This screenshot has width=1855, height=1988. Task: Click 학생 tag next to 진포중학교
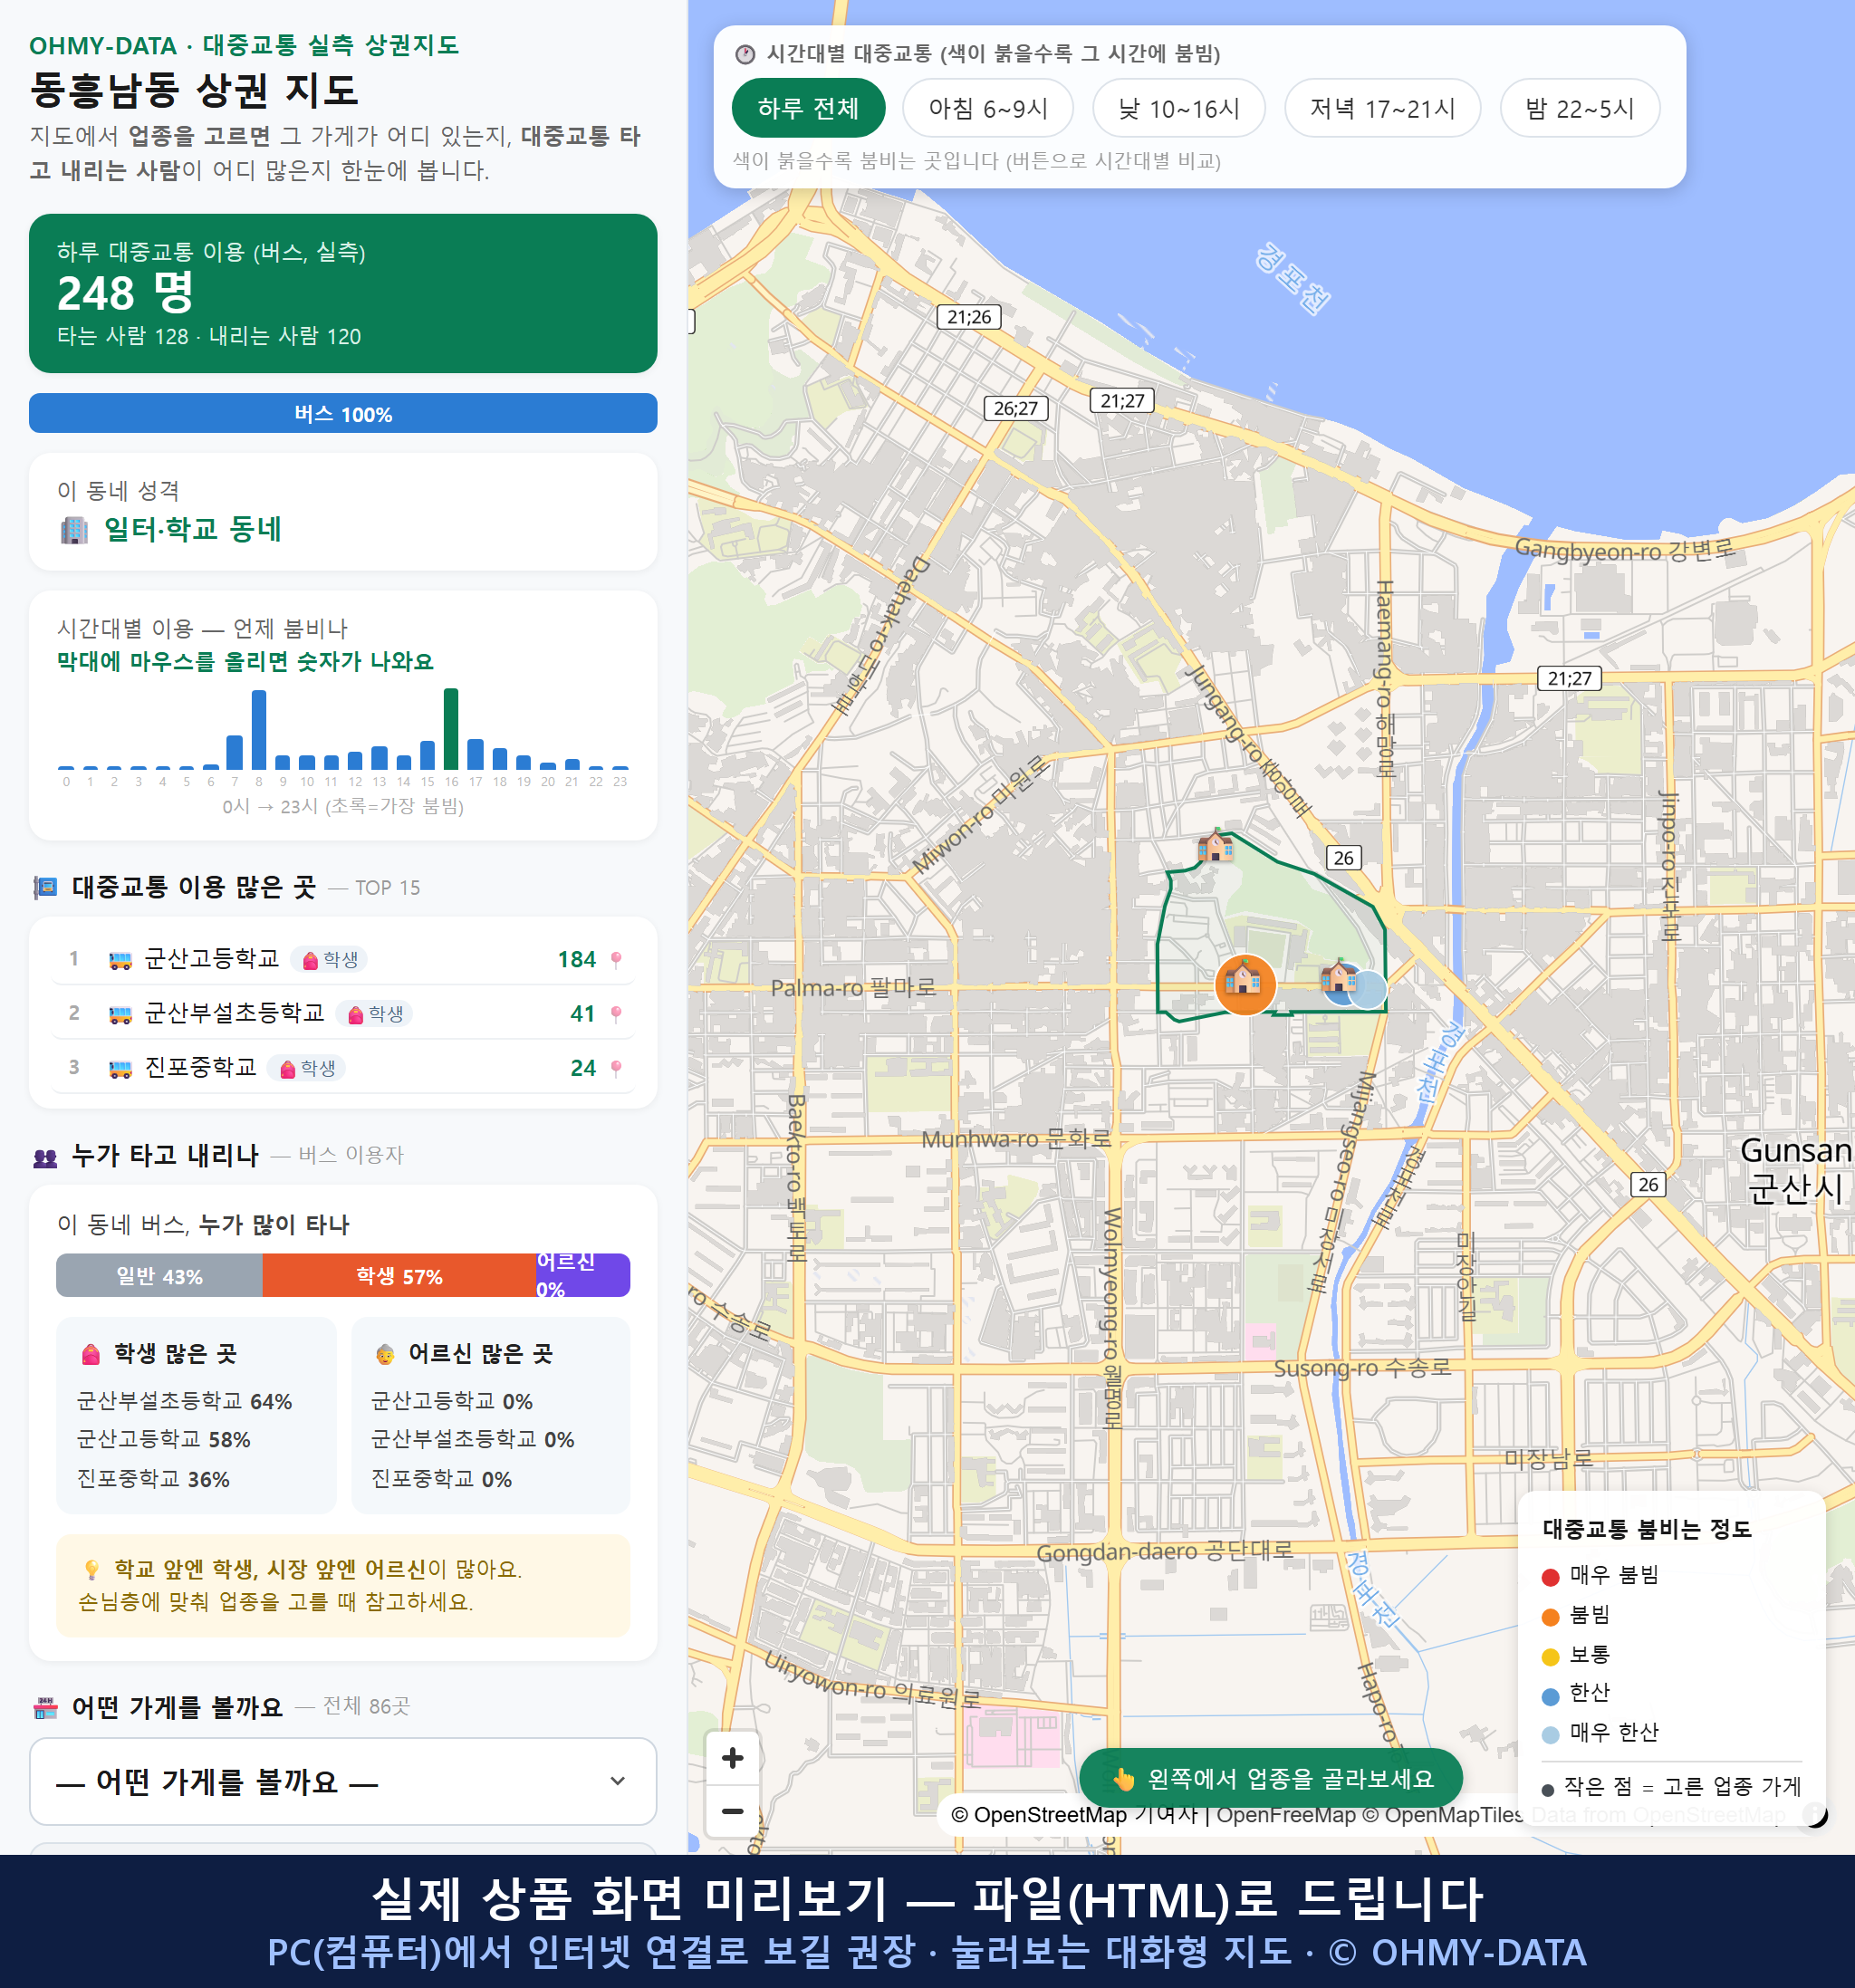pyautogui.click(x=306, y=1068)
